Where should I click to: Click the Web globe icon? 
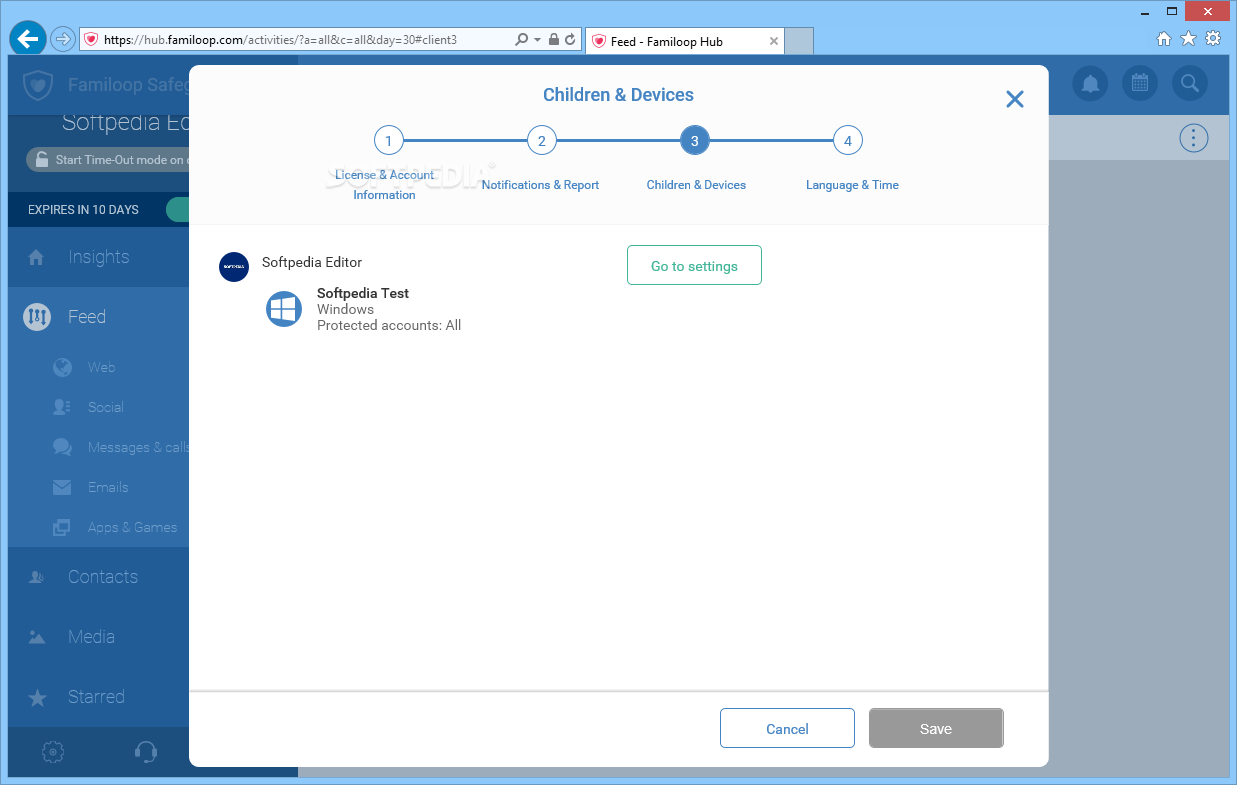pos(62,367)
